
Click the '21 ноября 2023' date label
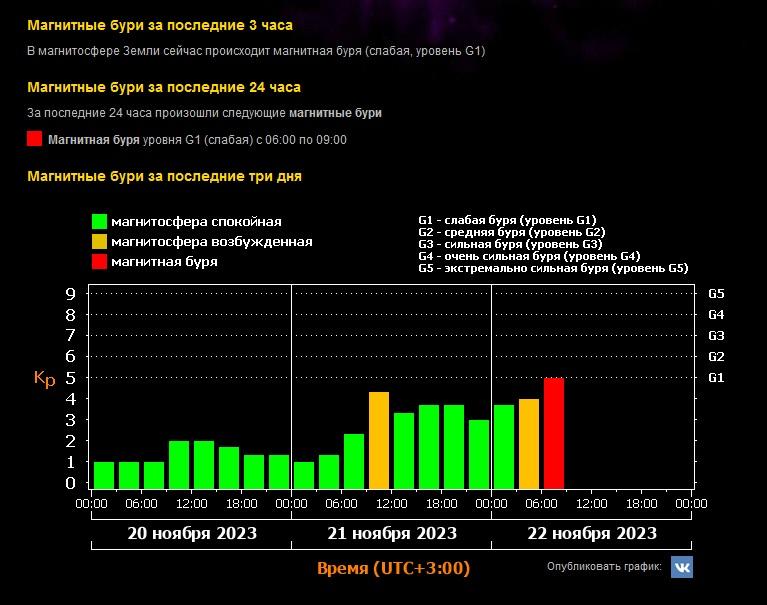coord(392,533)
